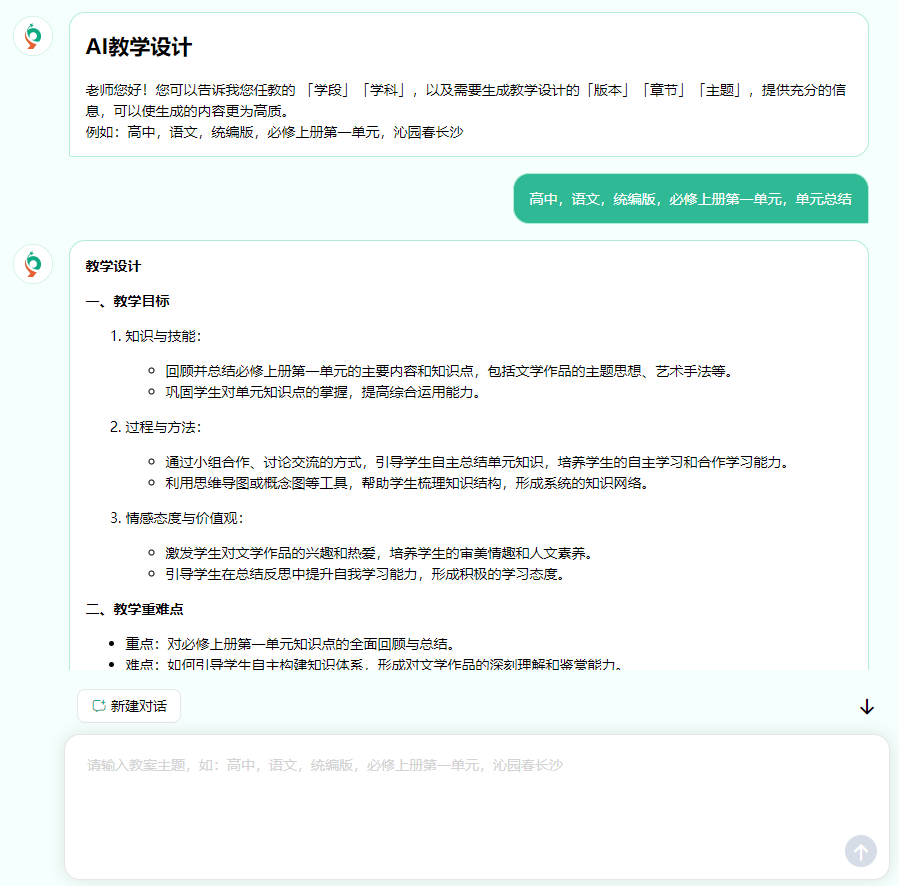The height and width of the screenshot is (886, 899).
Task: Click the 例如 example prompt line in the welcome card
Action: pyautogui.click(x=274, y=132)
